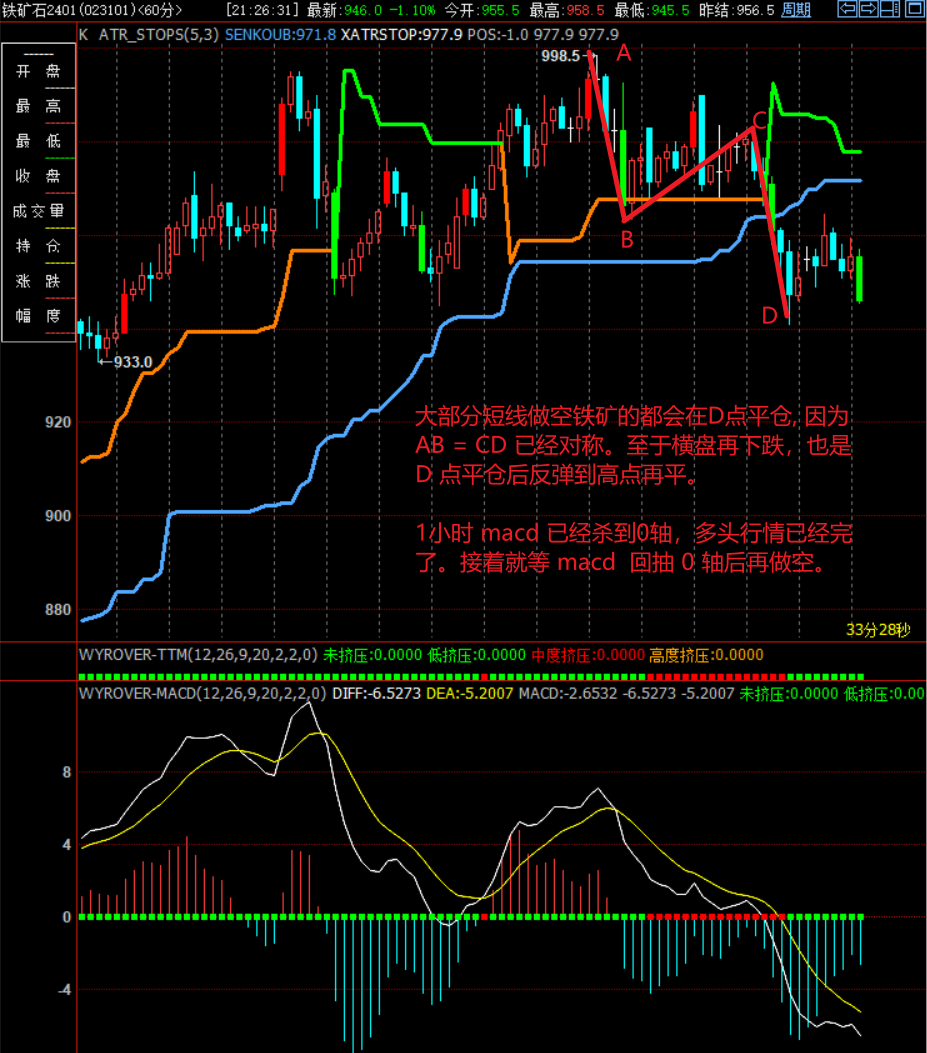Viewport: 927px width, 1053px height.
Task: Click the 933.0 low price marker
Action: (132, 362)
